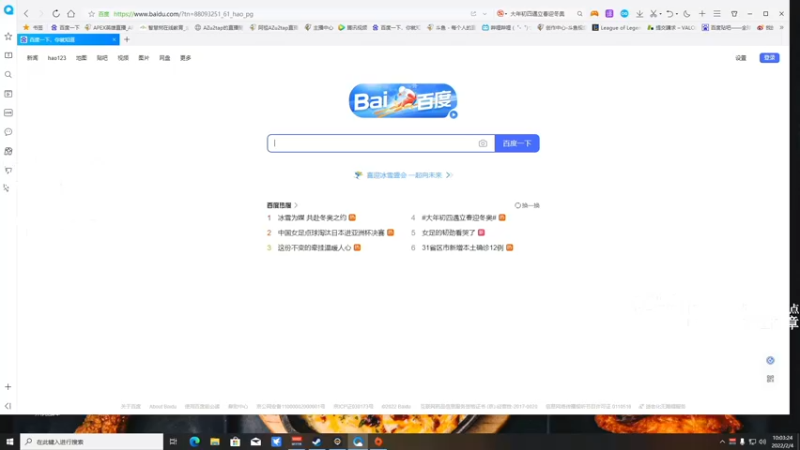
Task: Open hot search item number 2
Action: (331, 233)
